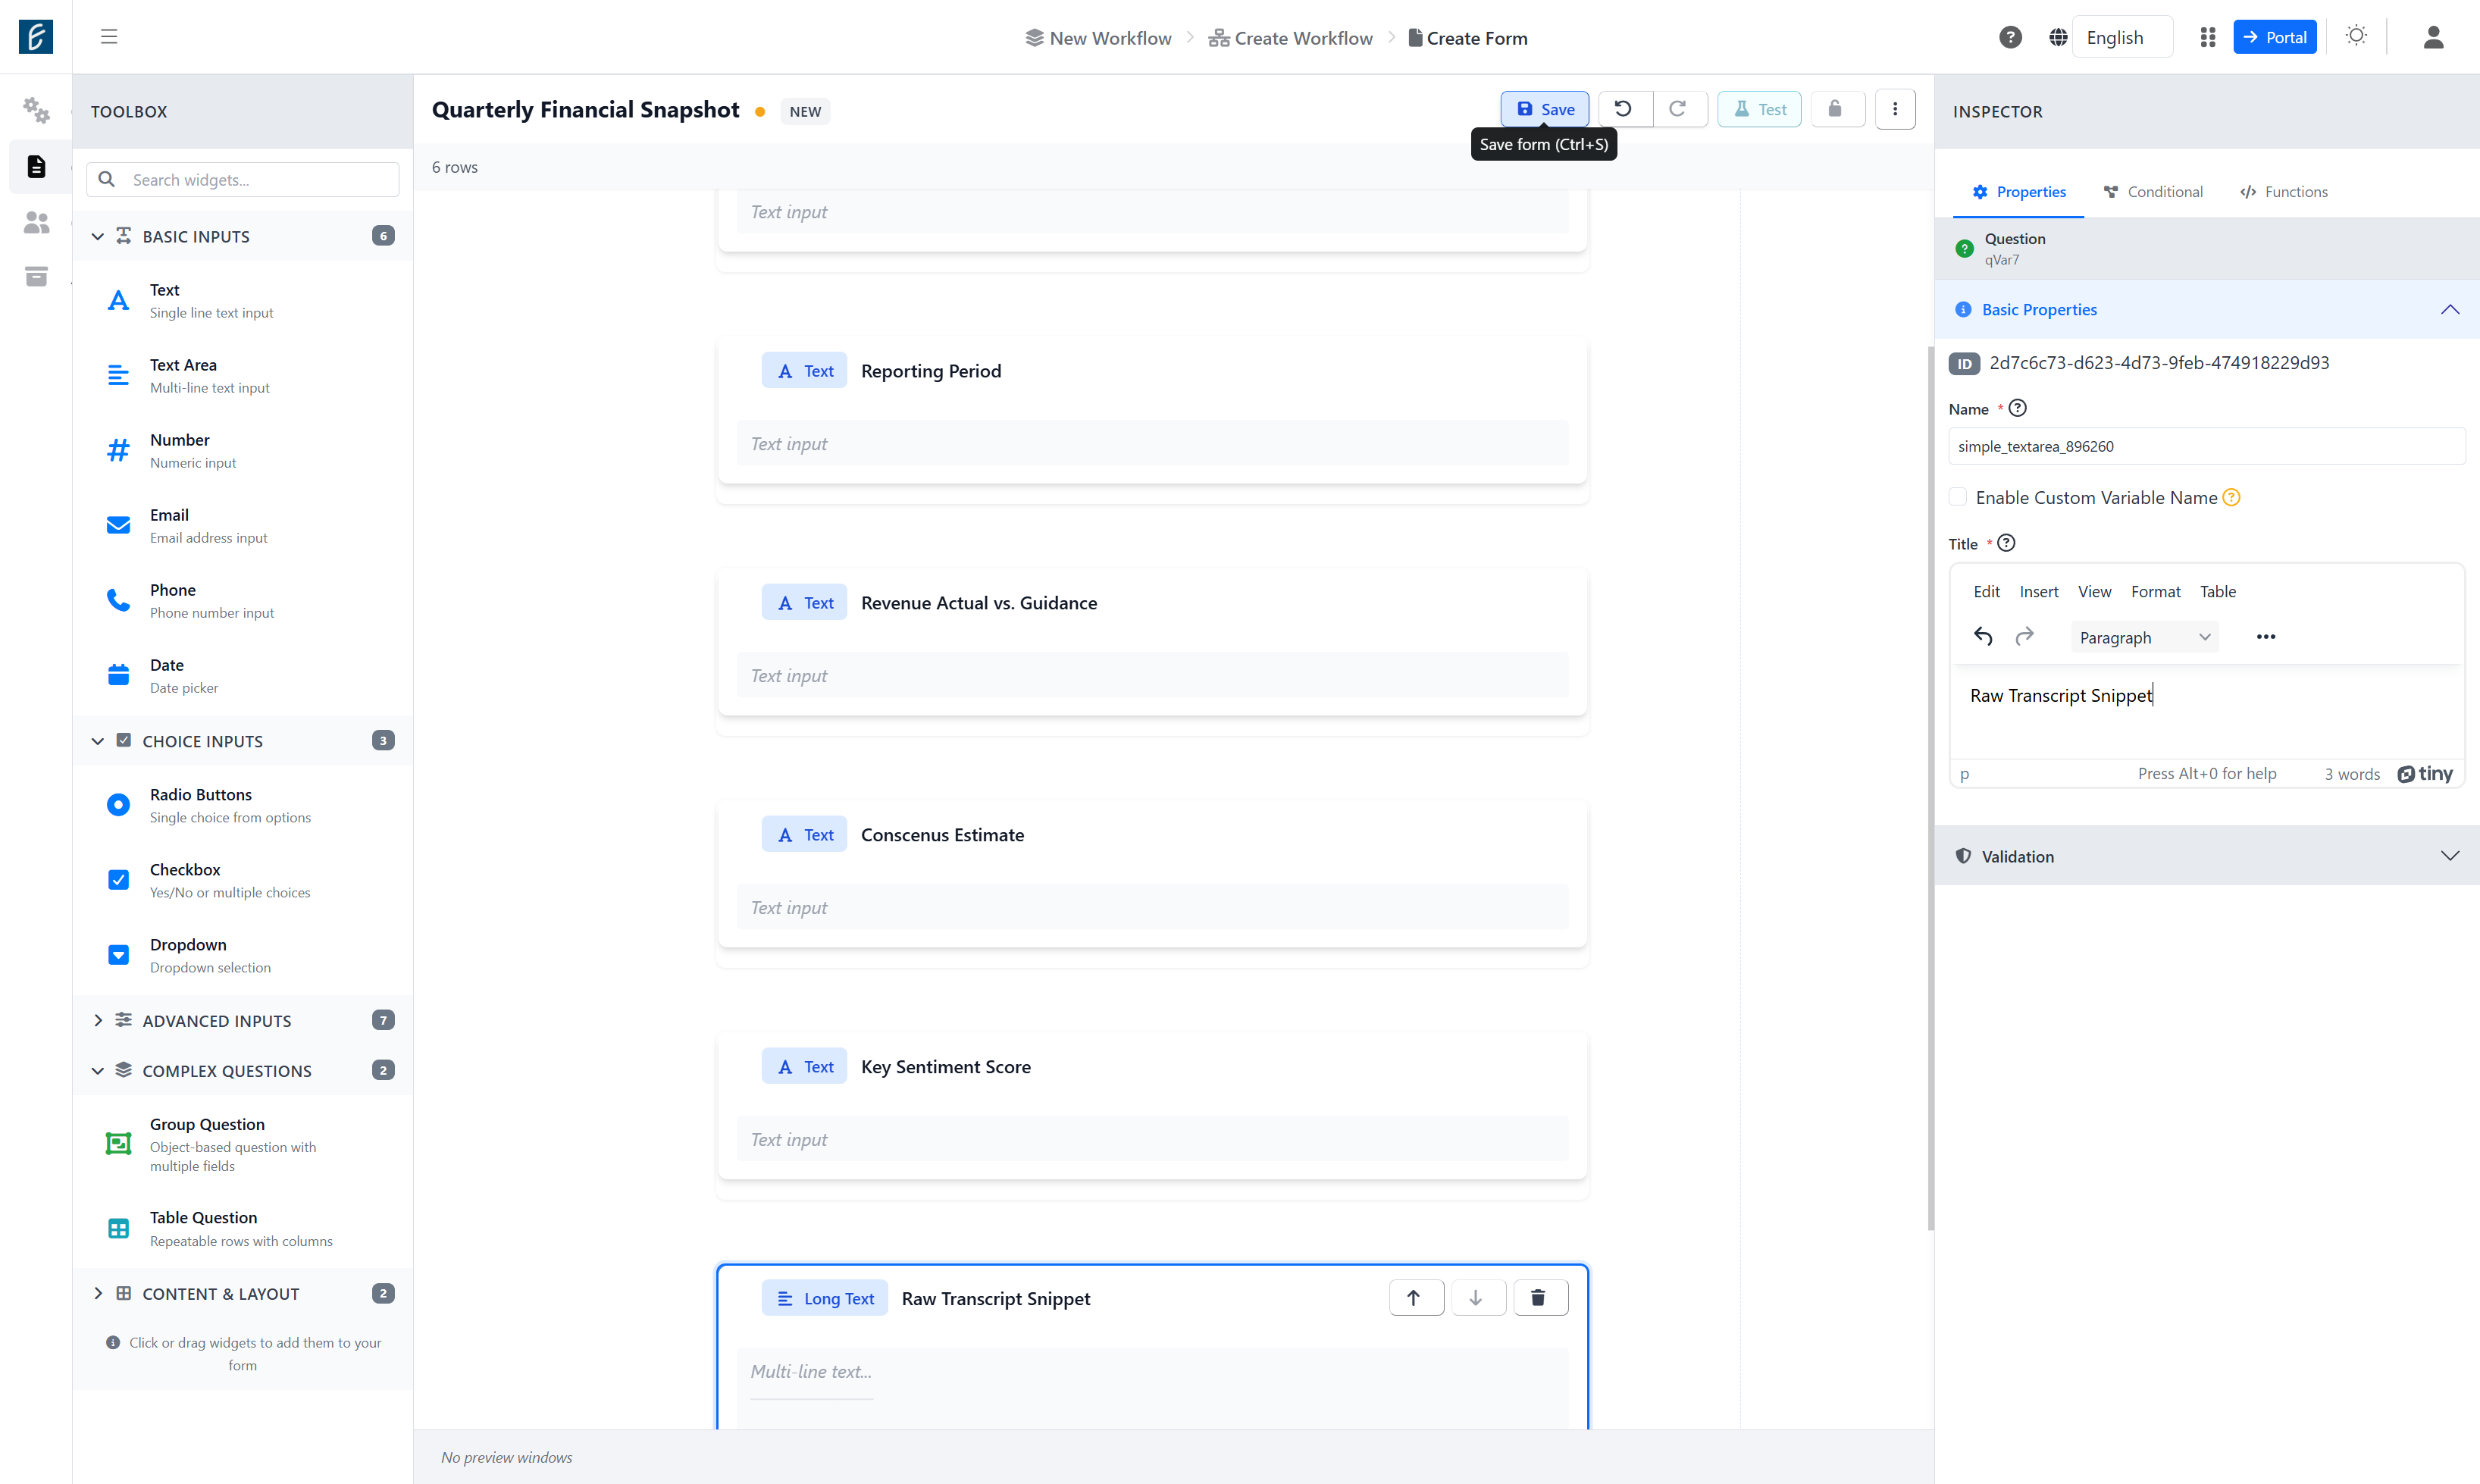Screen dimensions: 2480x1484
Task: Click the users icon in left sidebar
Action: pyautogui.click(x=36, y=222)
